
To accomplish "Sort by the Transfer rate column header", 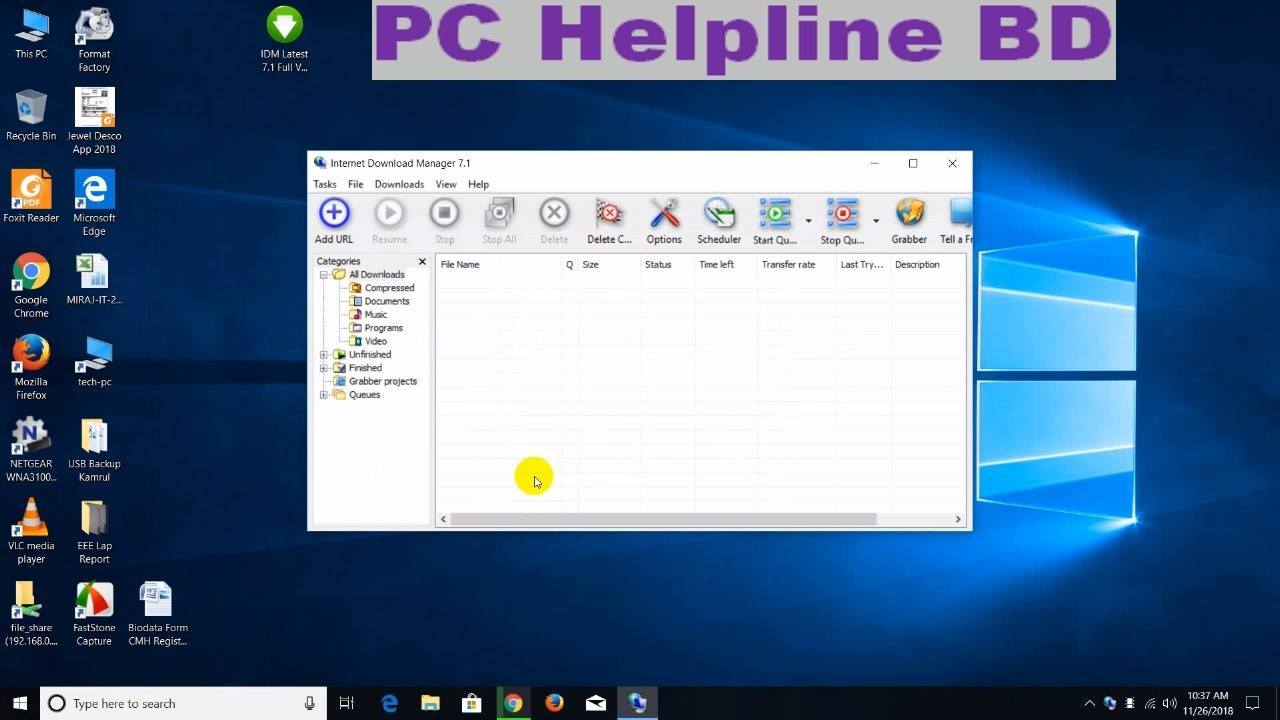I will [797, 265].
